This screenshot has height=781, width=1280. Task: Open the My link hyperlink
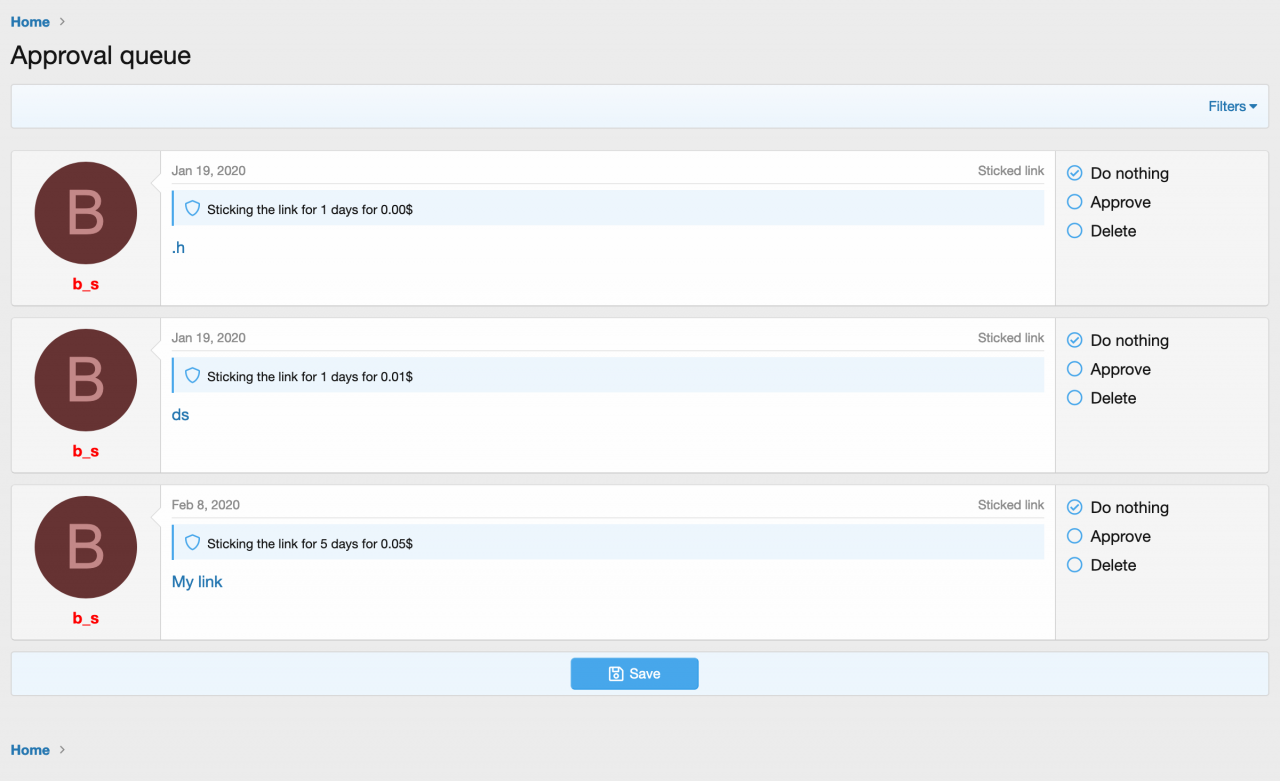pos(197,582)
